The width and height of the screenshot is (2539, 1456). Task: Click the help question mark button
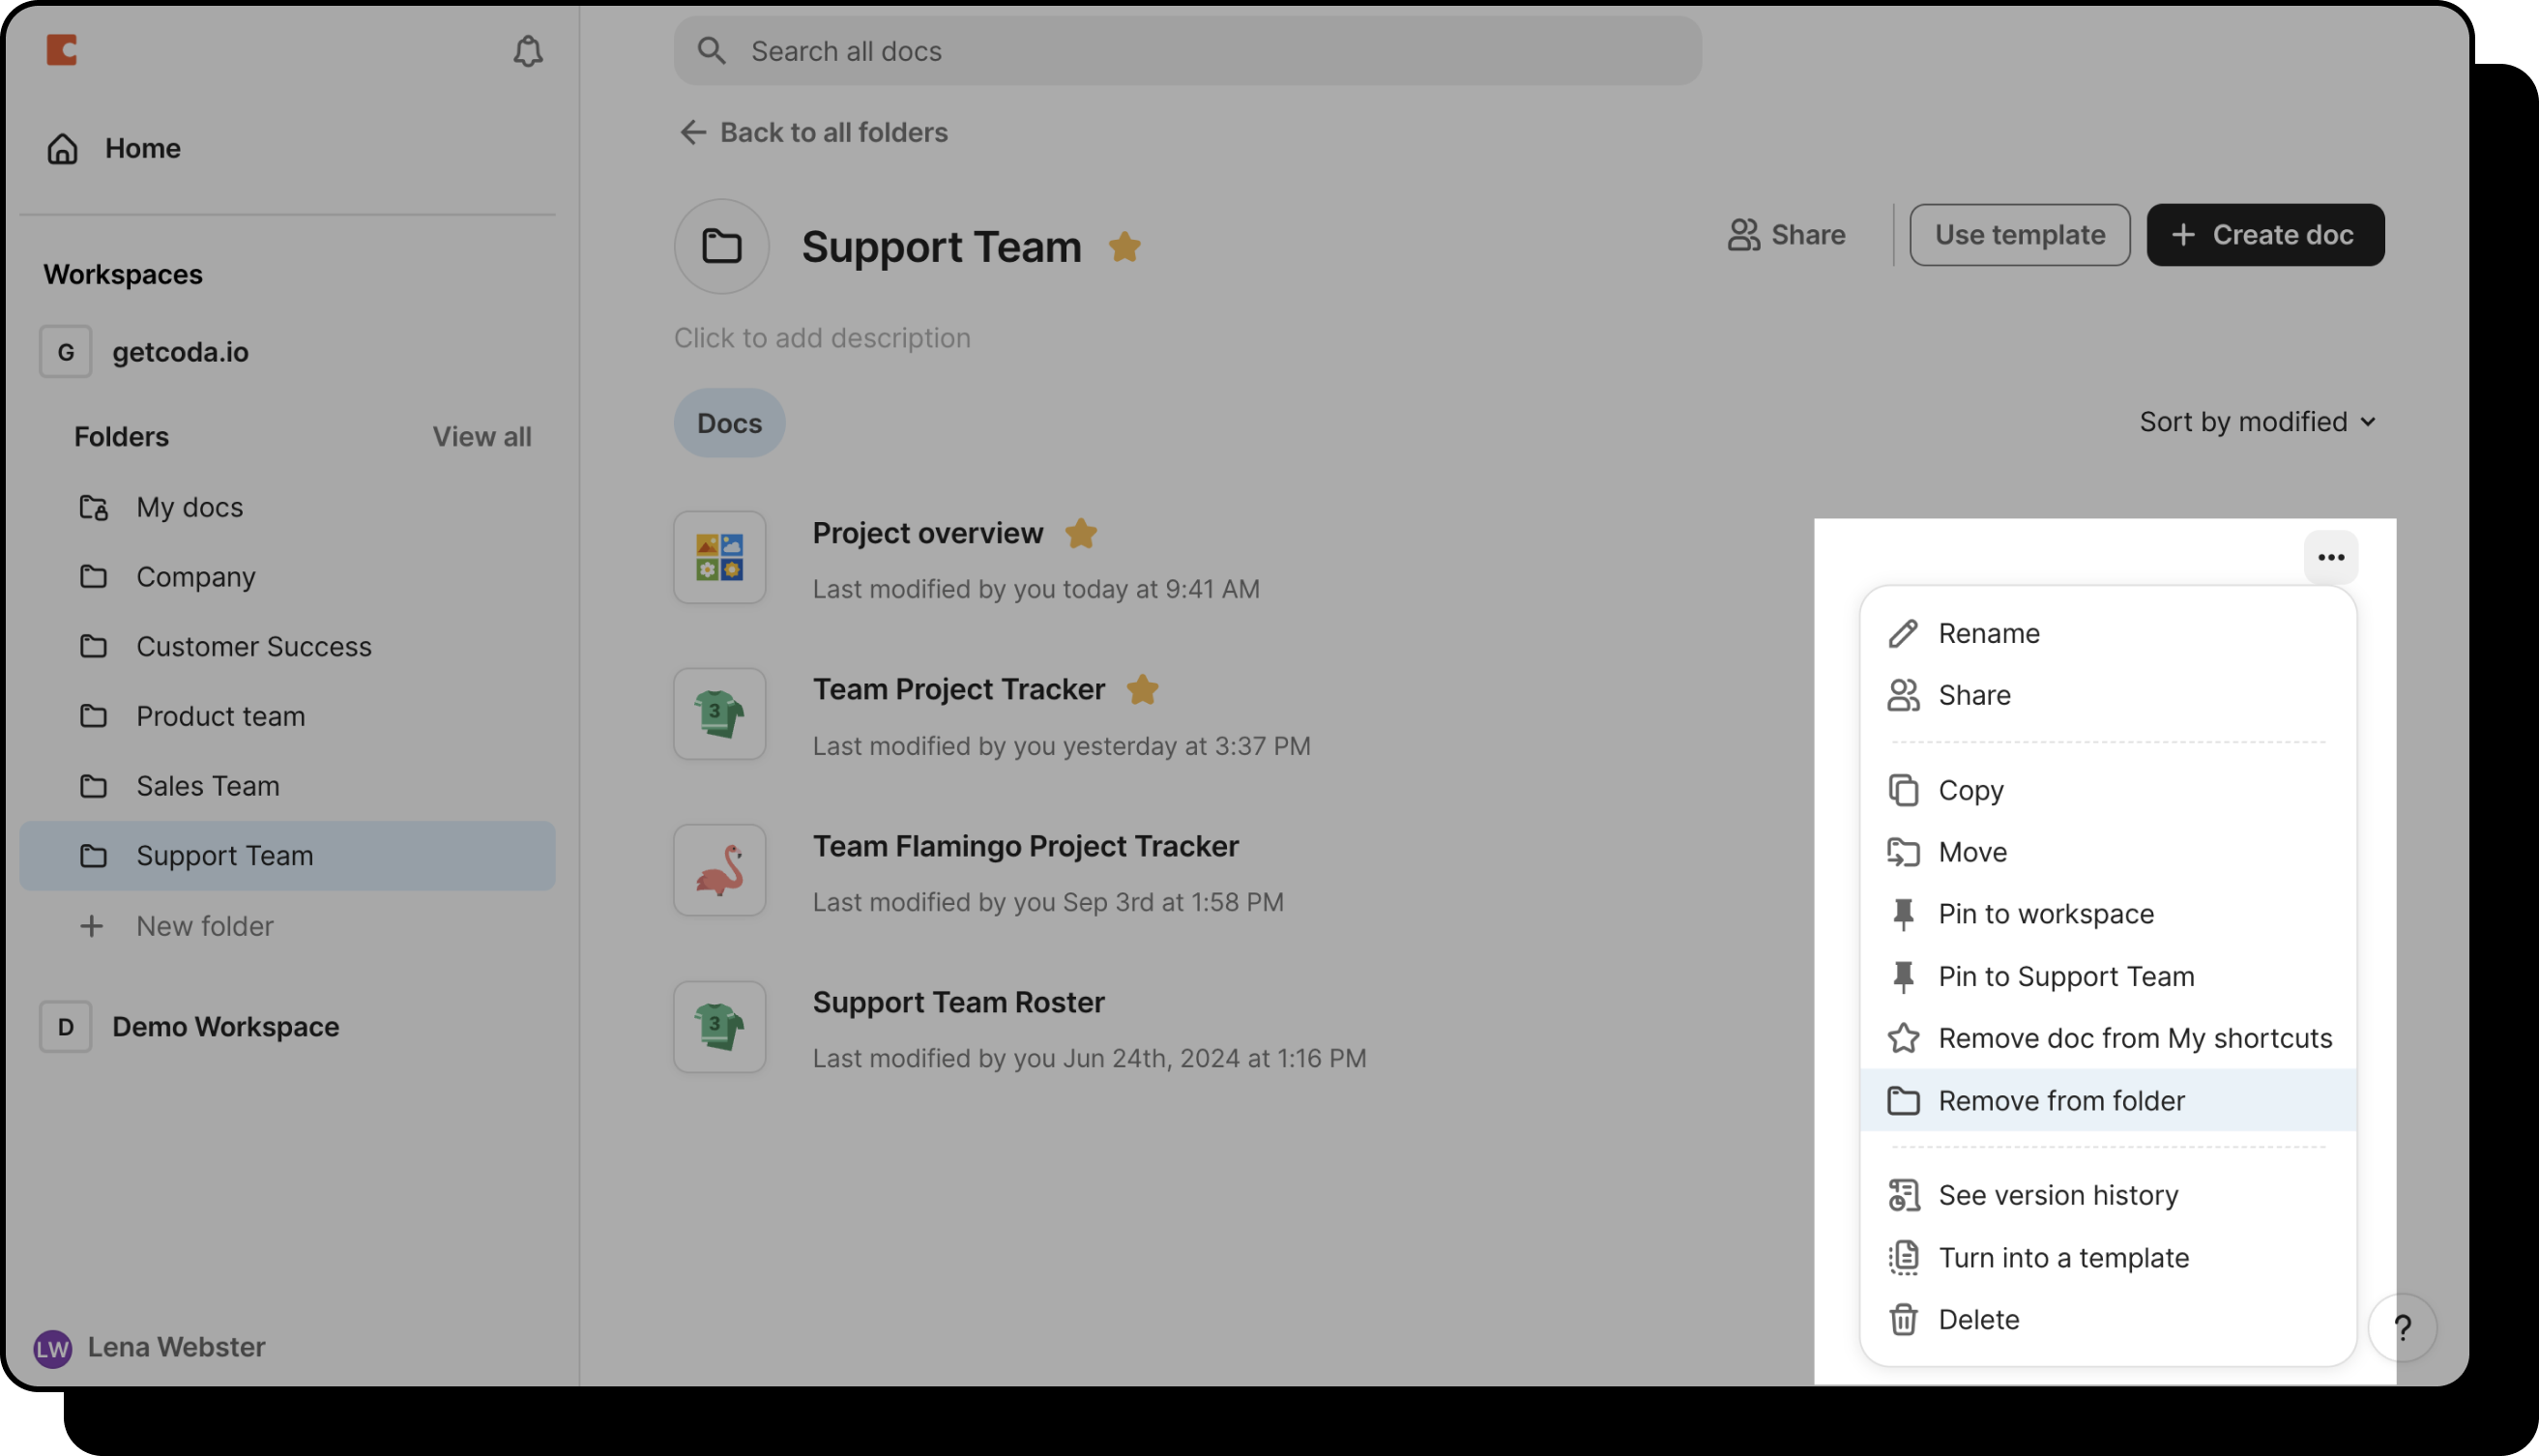2403,1328
